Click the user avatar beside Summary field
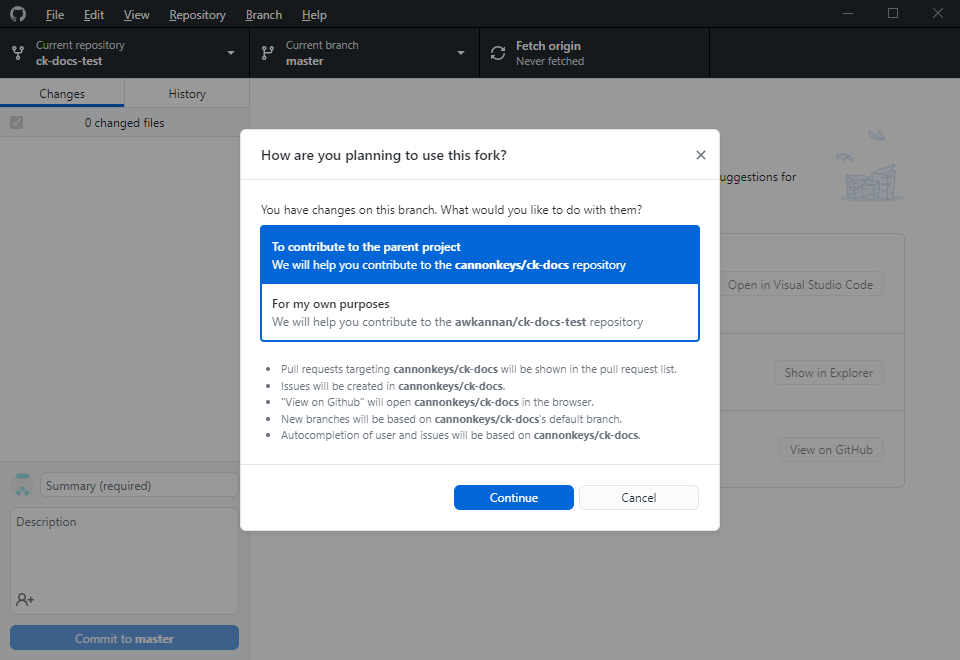The height and width of the screenshot is (660, 960). 23,485
